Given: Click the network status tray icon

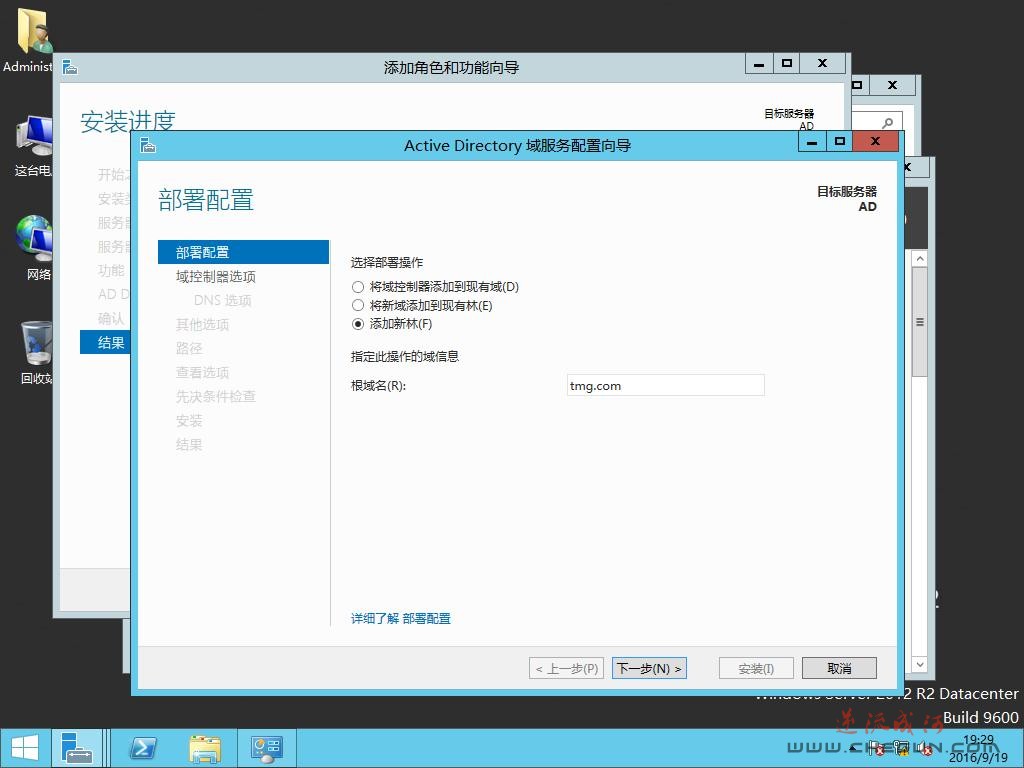Looking at the screenshot, I should coord(901,748).
